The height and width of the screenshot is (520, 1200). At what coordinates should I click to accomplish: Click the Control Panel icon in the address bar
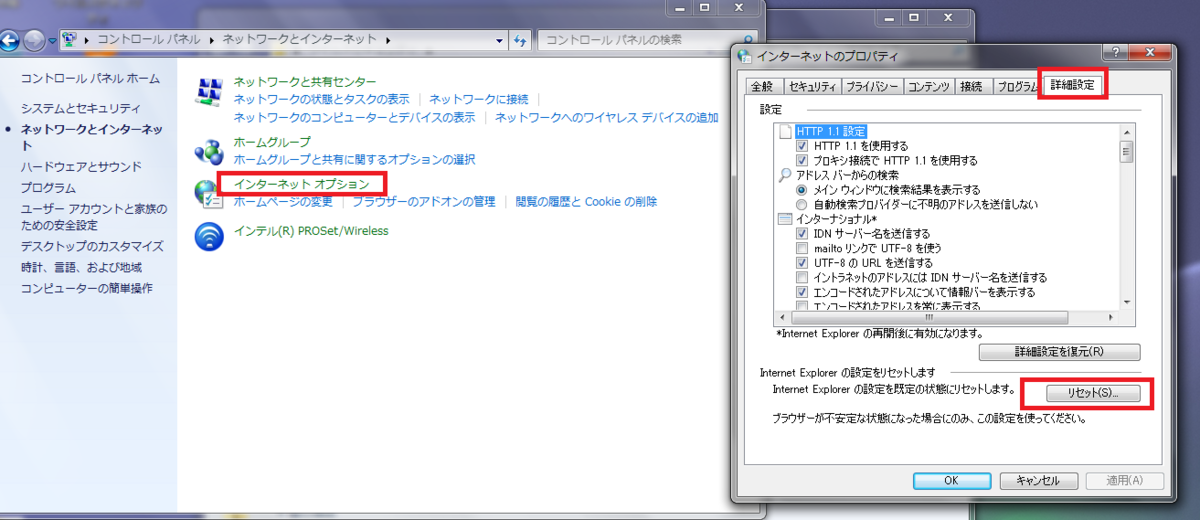(x=69, y=40)
